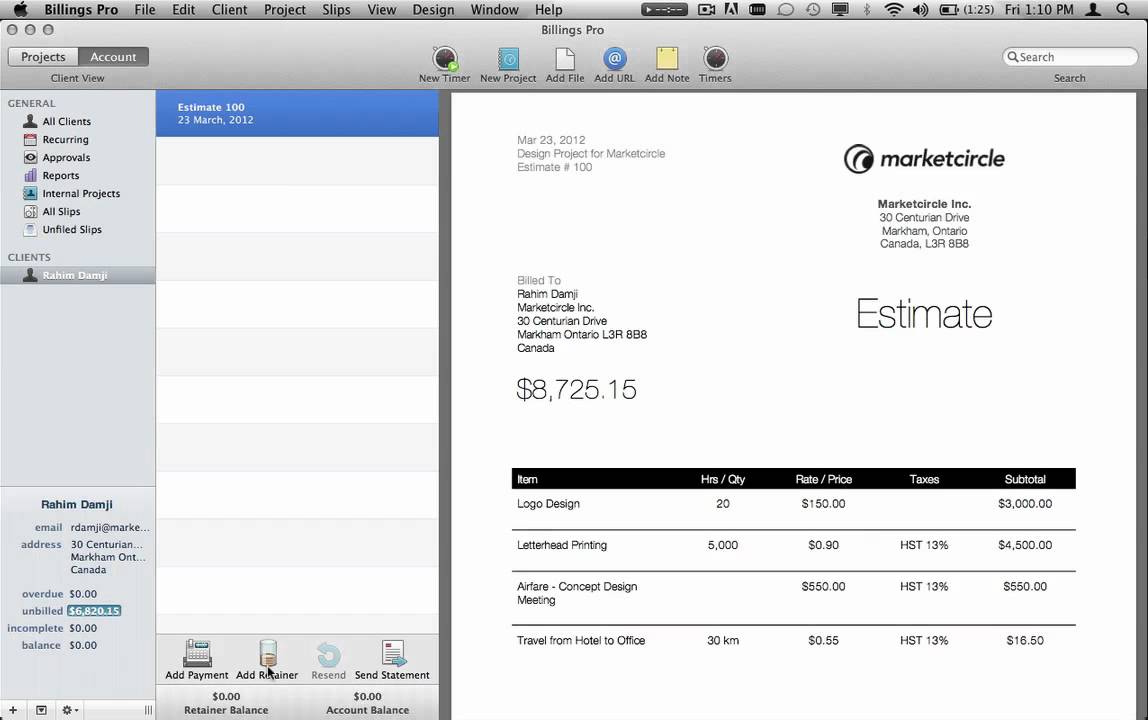Viewport: 1148px width, 720px height.
Task: Open the Slips menu
Action: pyautogui.click(x=336, y=10)
